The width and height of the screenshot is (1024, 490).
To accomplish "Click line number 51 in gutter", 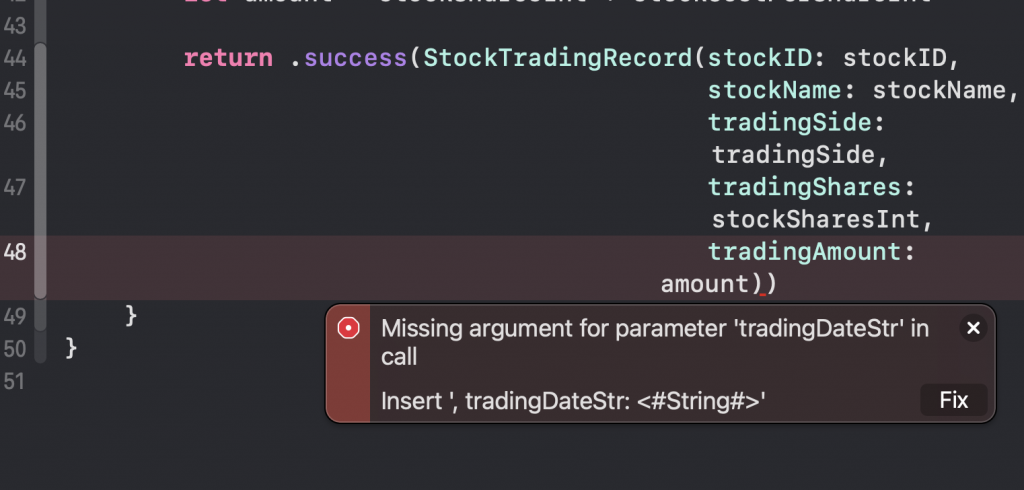I will pos(15,381).
